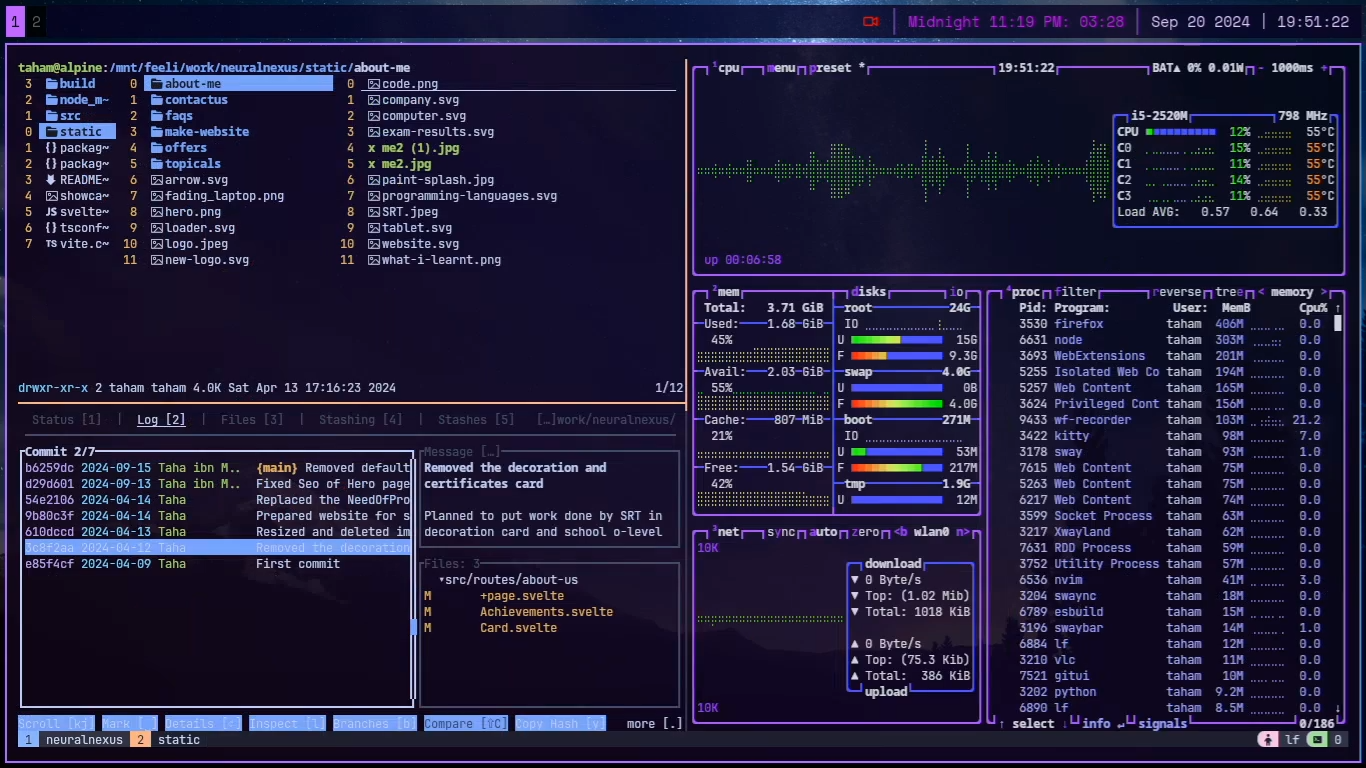Toggle zero in btop net box
The image size is (1366, 768).
tap(866, 532)
